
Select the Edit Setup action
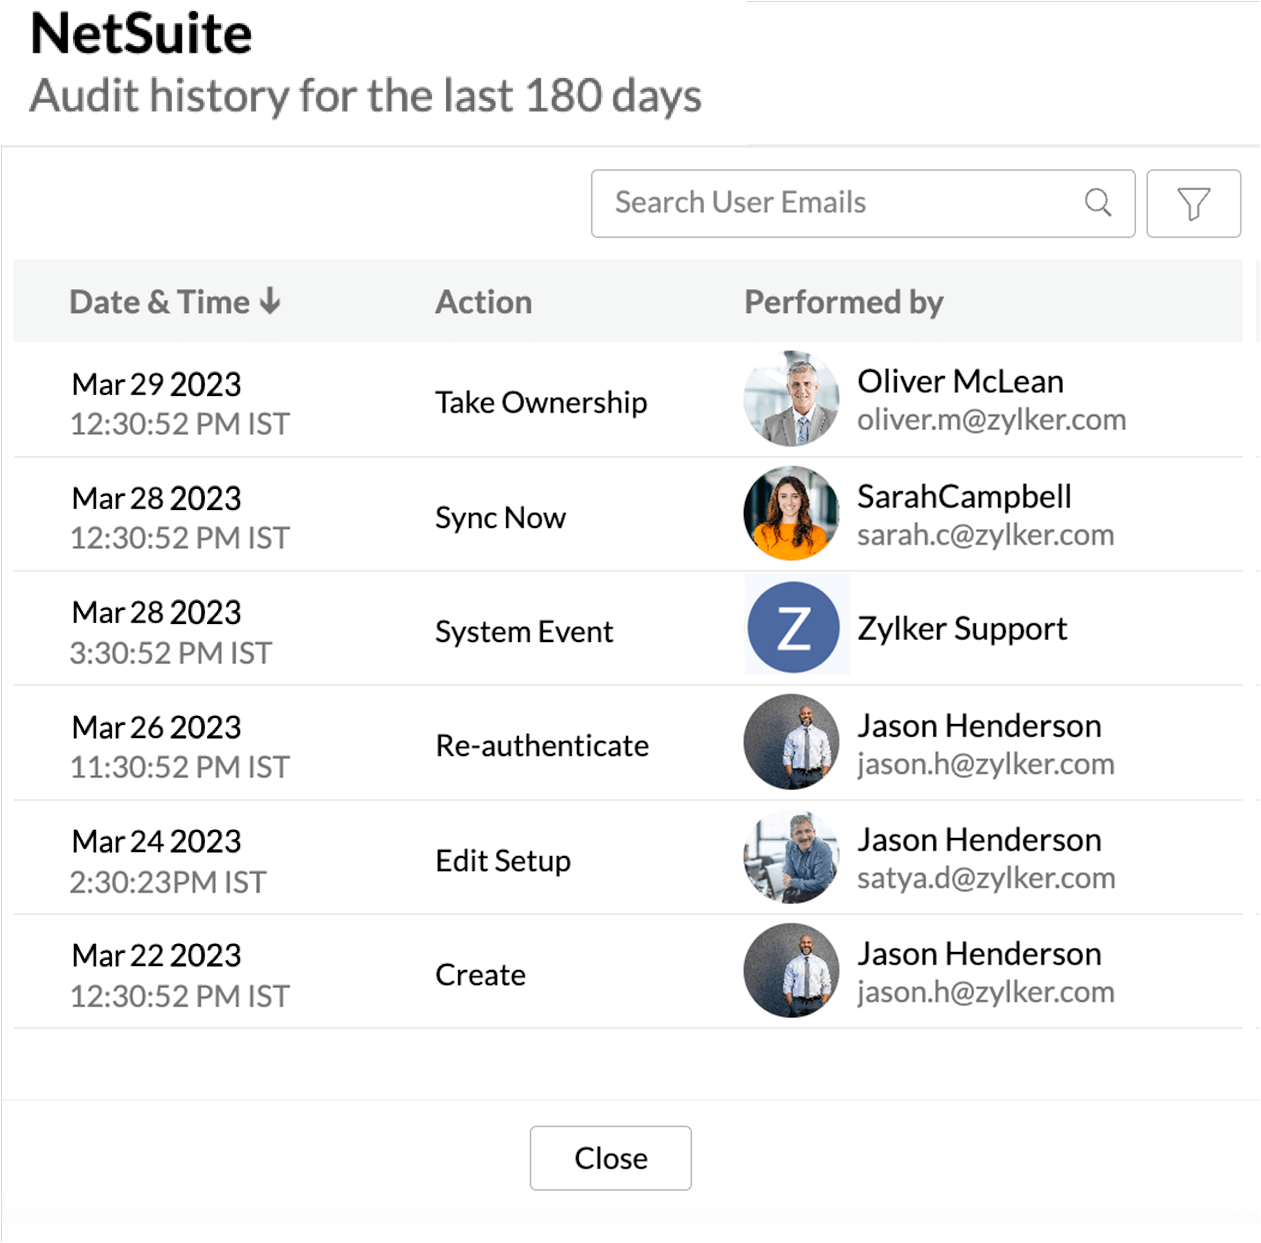coord(503,861)
